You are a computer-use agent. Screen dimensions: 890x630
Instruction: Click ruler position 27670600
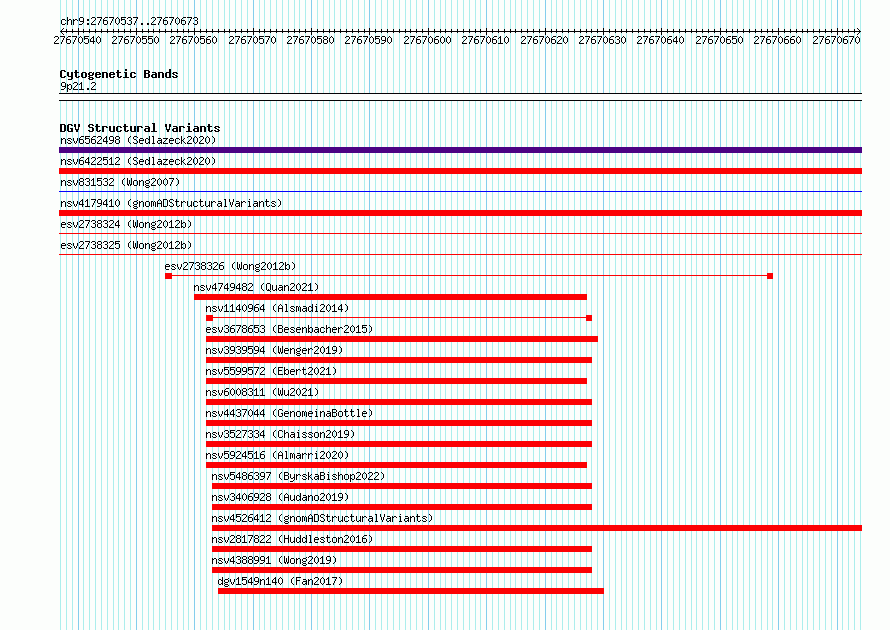[x=427, y=40]
